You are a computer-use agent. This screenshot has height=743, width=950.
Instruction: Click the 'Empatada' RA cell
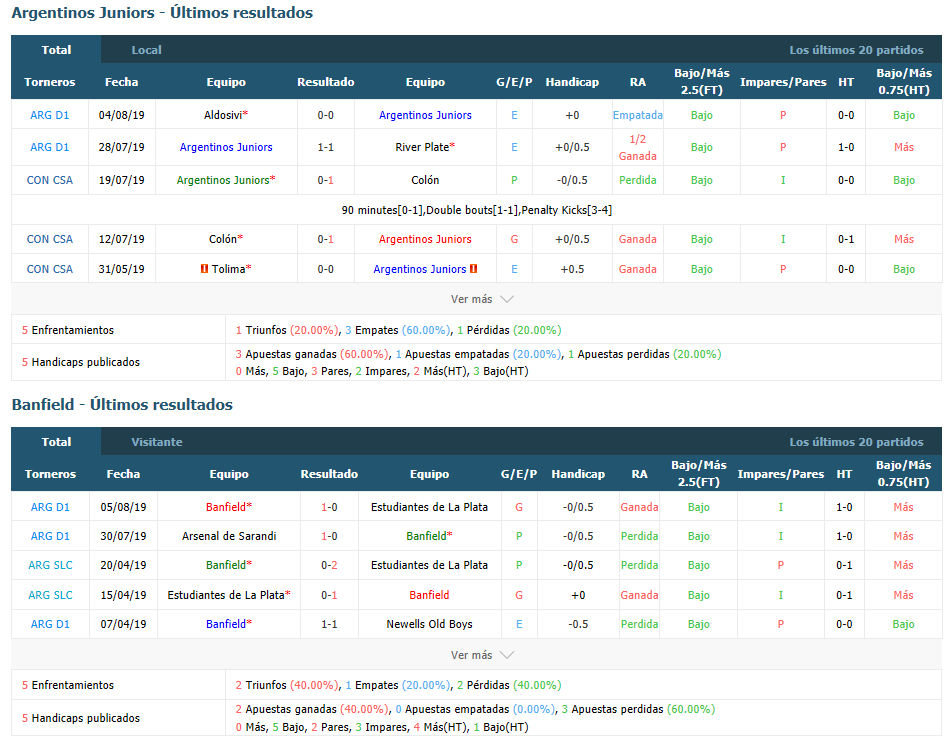pos(637,115)
